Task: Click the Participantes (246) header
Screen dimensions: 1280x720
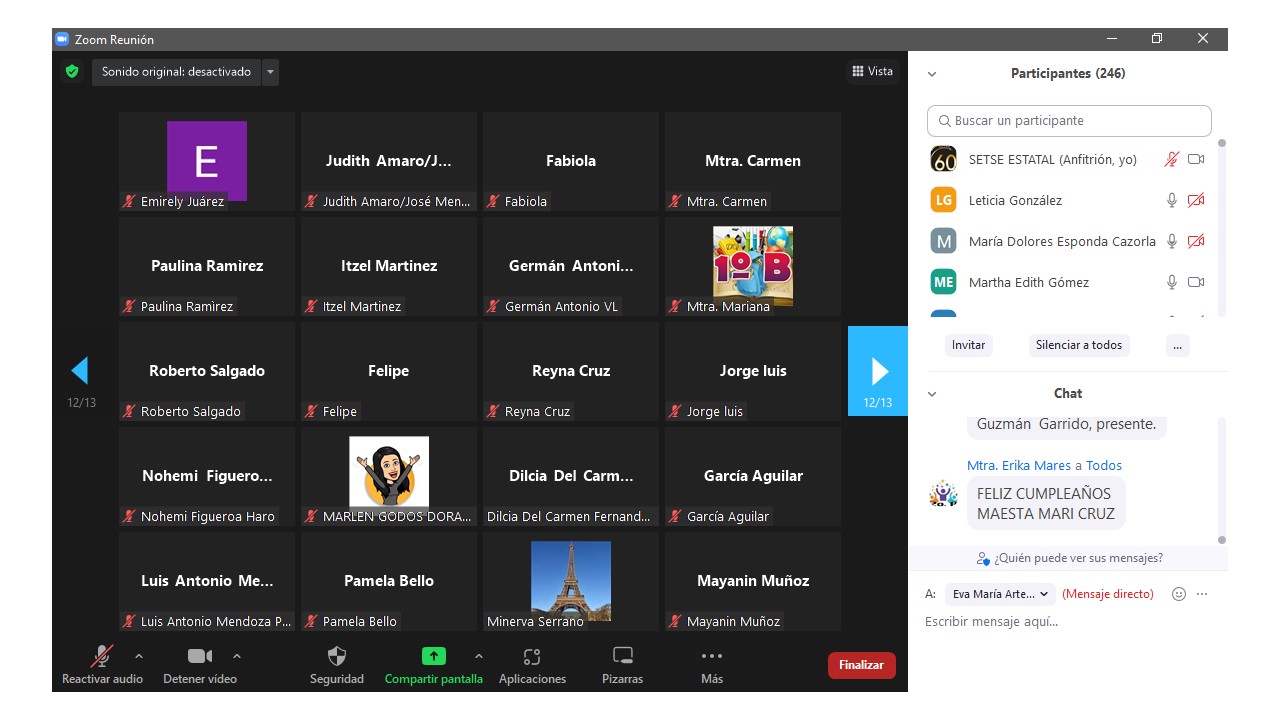Action: tap(1068, 74)
